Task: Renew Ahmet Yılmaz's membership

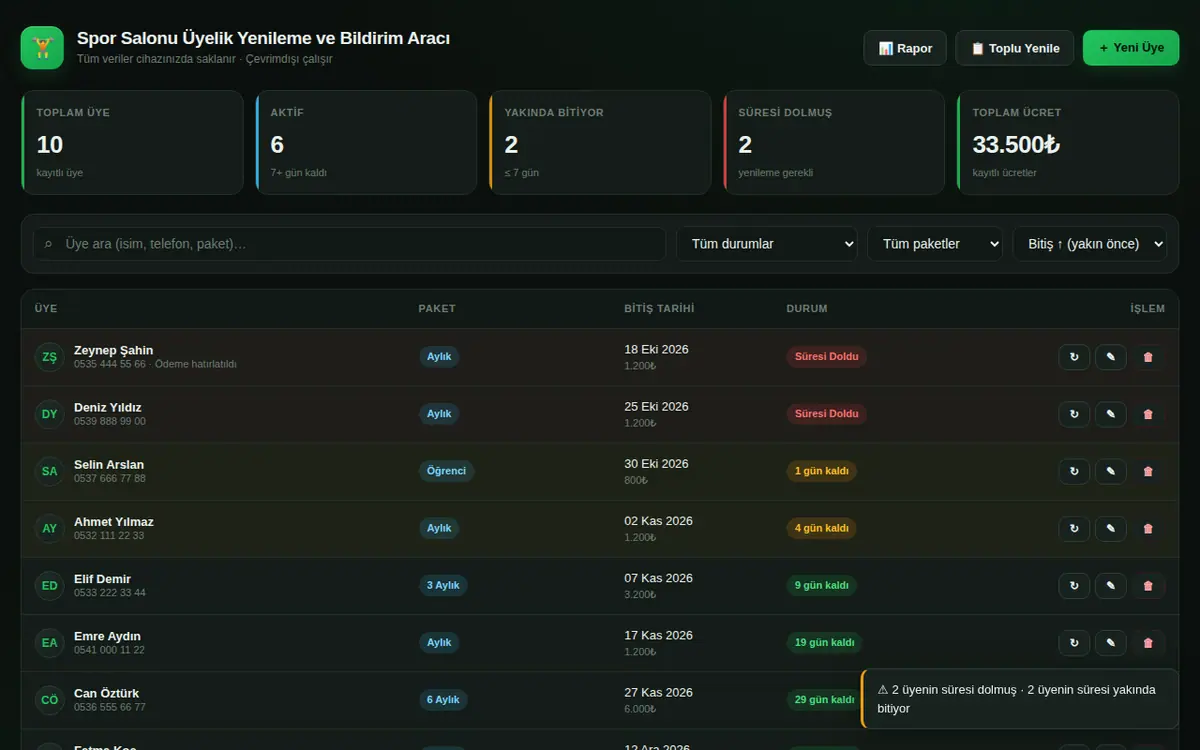Action: point(1074,528)
